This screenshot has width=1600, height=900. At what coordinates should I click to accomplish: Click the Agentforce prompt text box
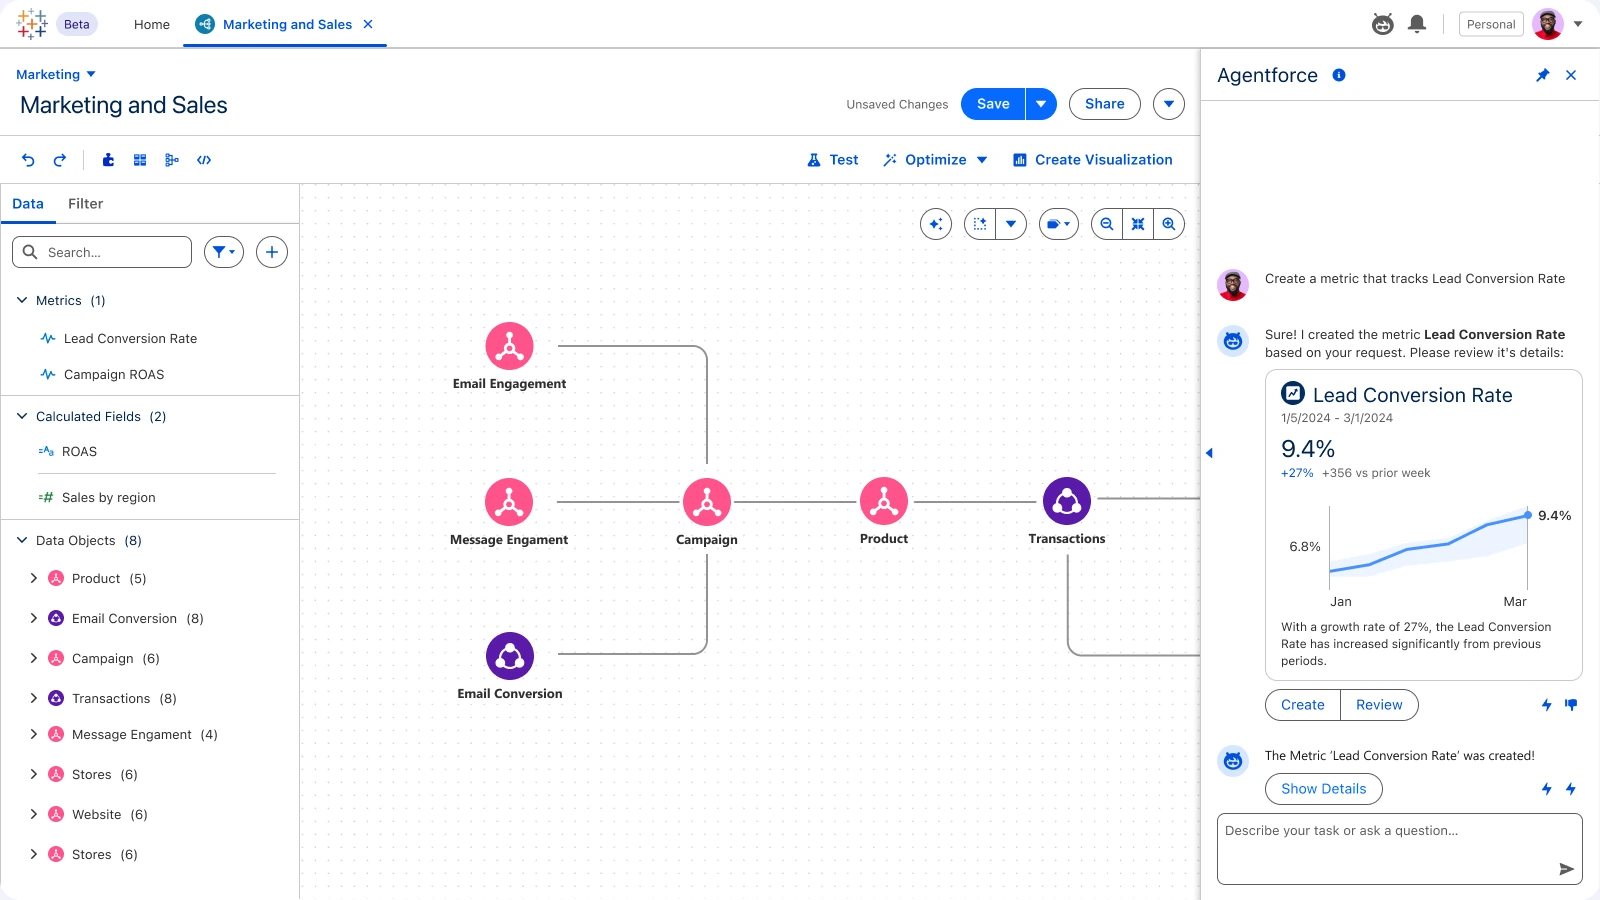1400,849
